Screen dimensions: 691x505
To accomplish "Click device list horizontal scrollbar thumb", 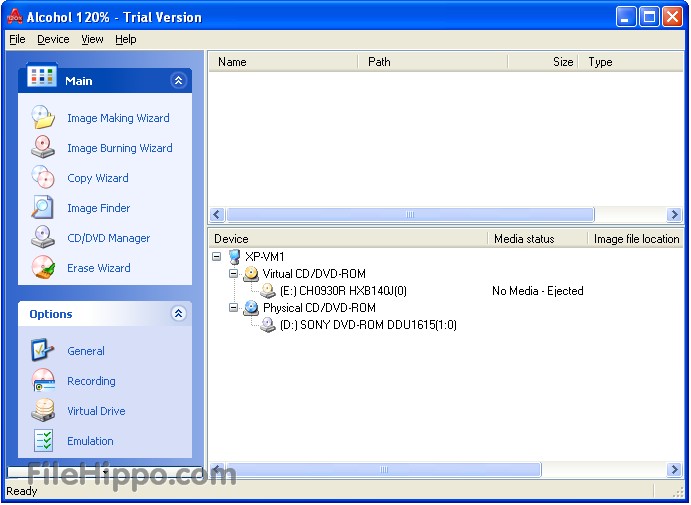I will [x=383, y=469].
